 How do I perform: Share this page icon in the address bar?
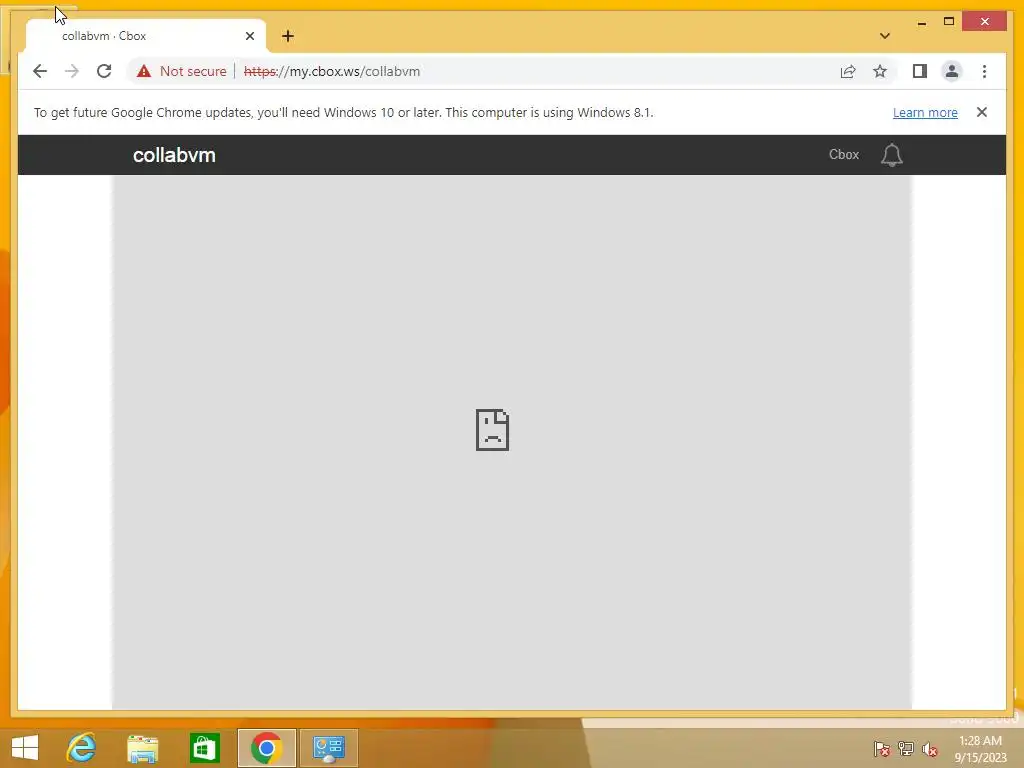(x=848, y=71)
